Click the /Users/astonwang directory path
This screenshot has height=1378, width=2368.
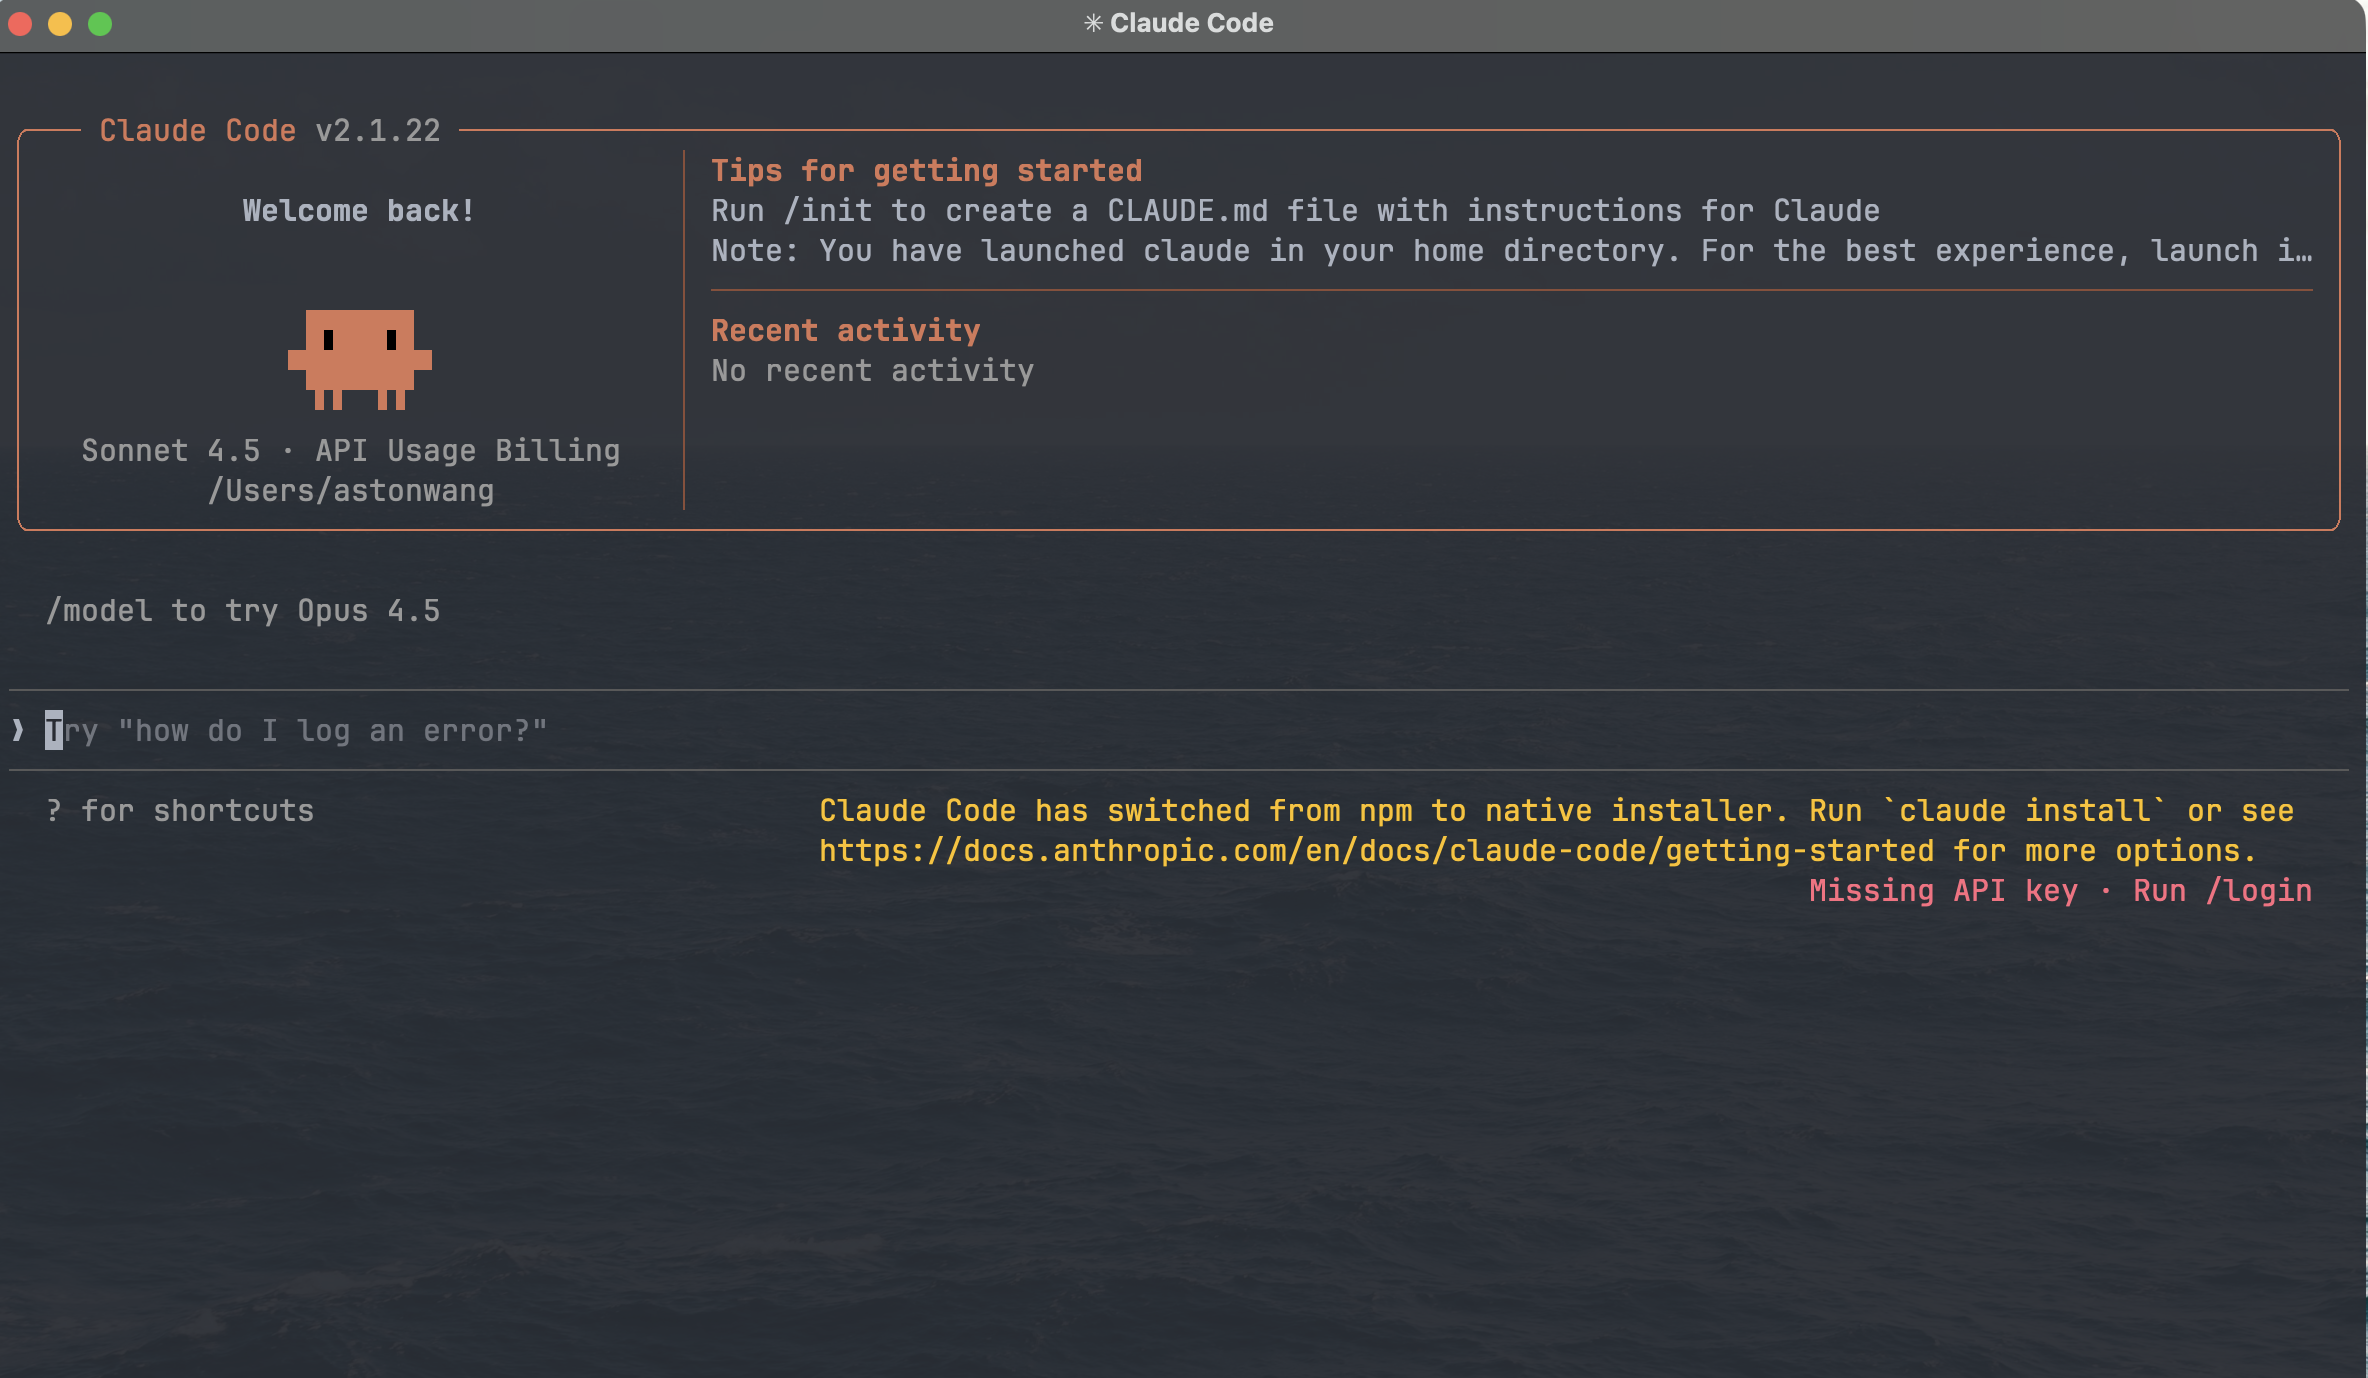(350, 491)
